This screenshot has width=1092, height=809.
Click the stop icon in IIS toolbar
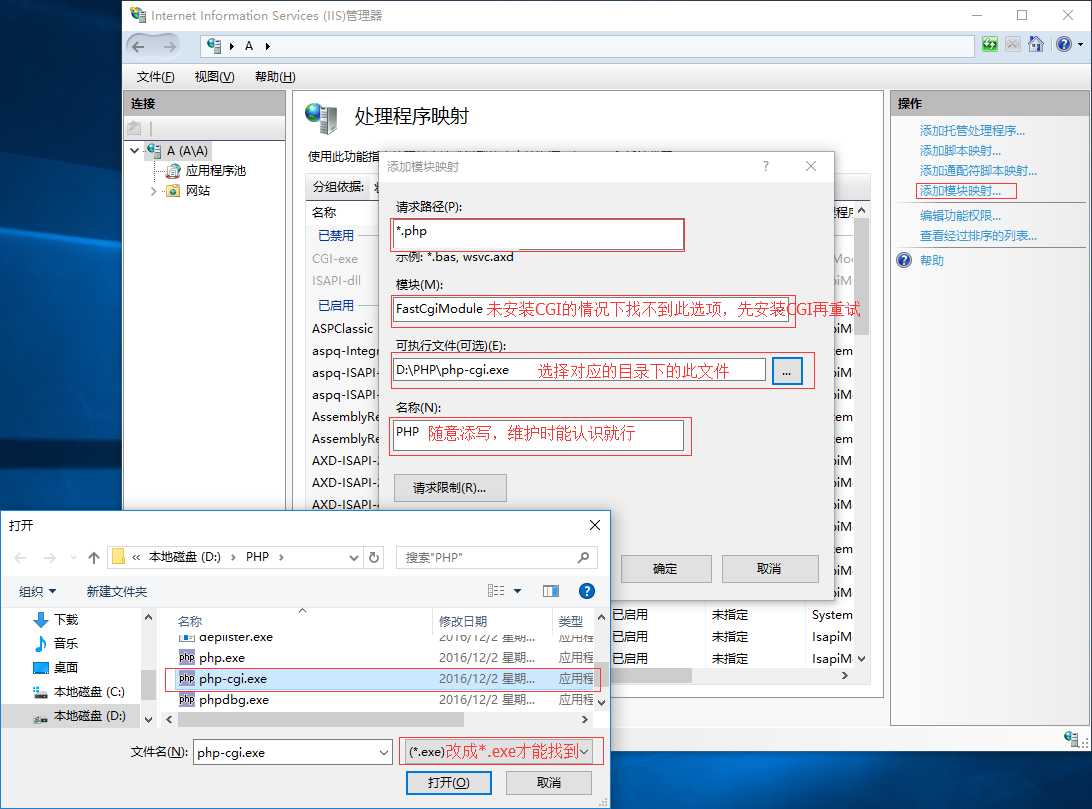click(1013, 45)
